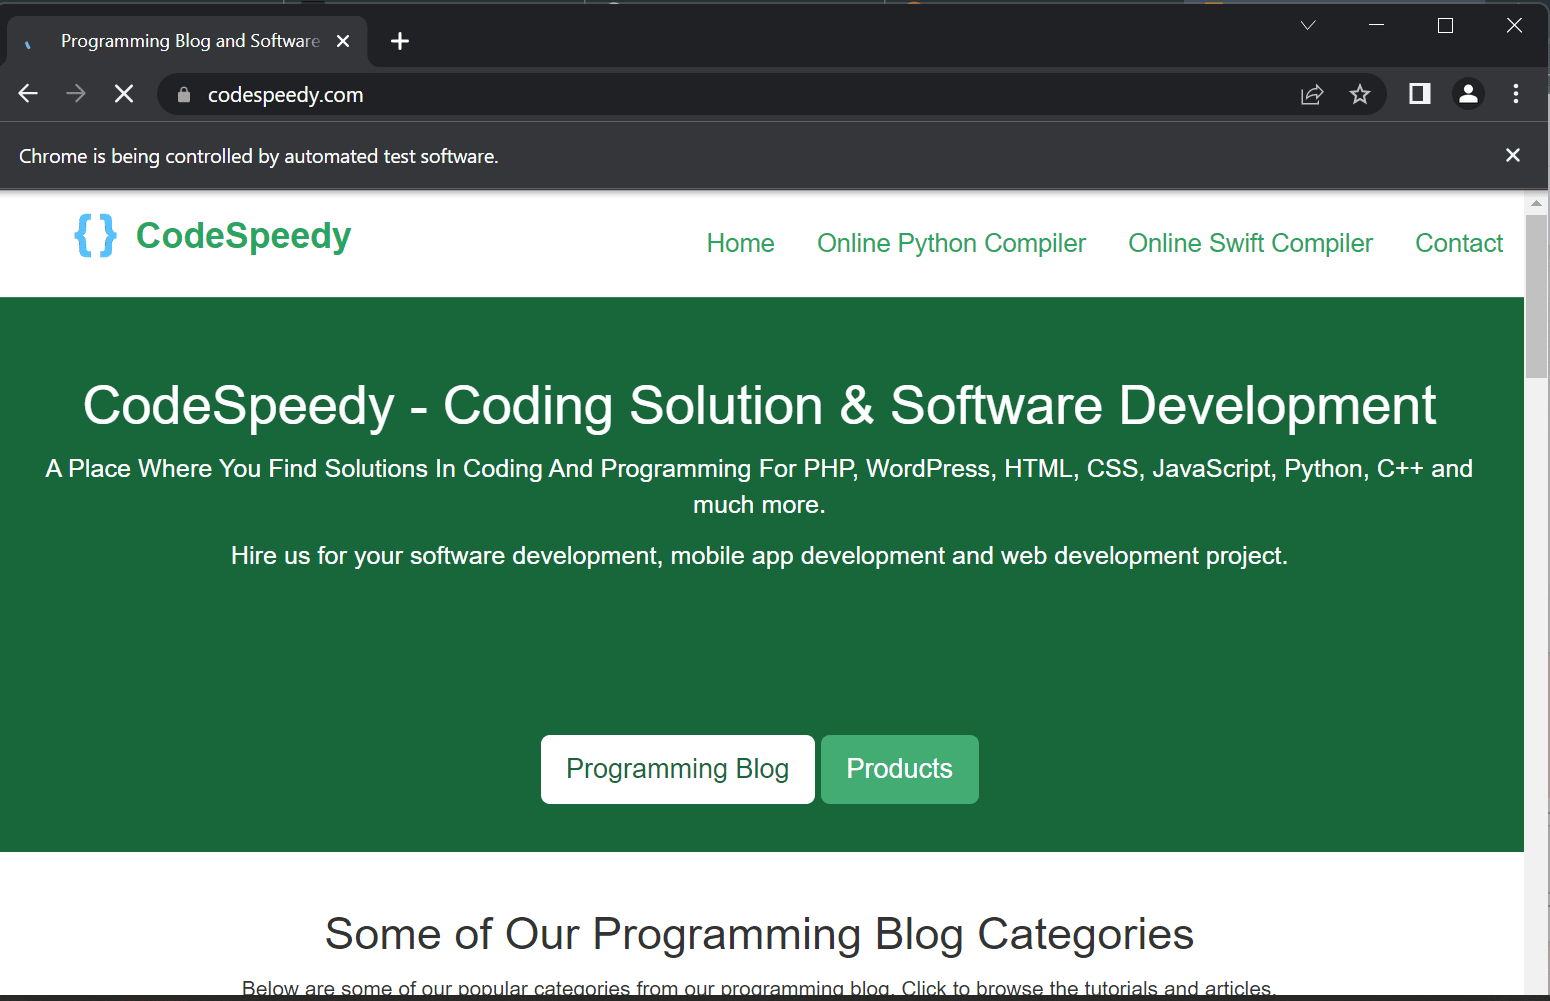Viewport: 1550px width, 1001px height.
Task: Open Chrome three-dot menu
Action: click(1516, 94)
